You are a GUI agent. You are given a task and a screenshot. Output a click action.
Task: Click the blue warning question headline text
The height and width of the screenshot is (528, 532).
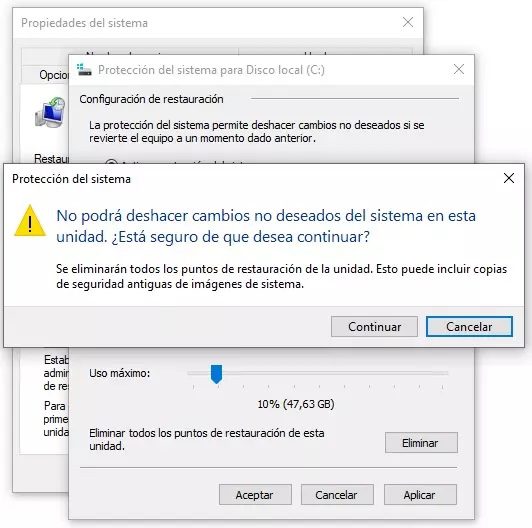(266, 226)
